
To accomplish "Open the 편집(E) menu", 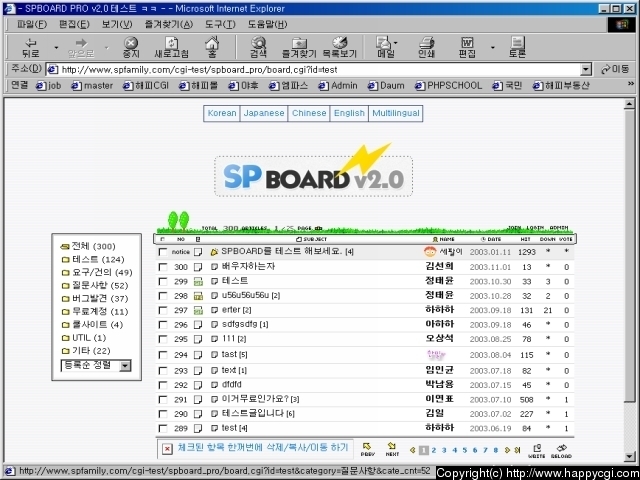I will pyautogui.click(x=74, y=24).
